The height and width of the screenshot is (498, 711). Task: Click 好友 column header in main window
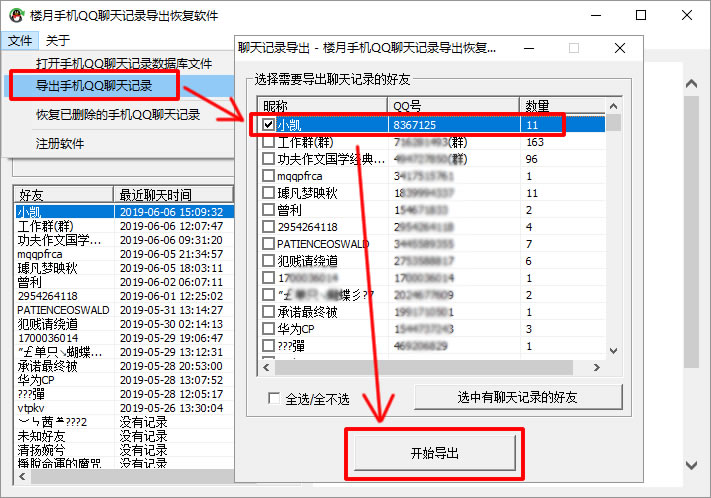63,195
